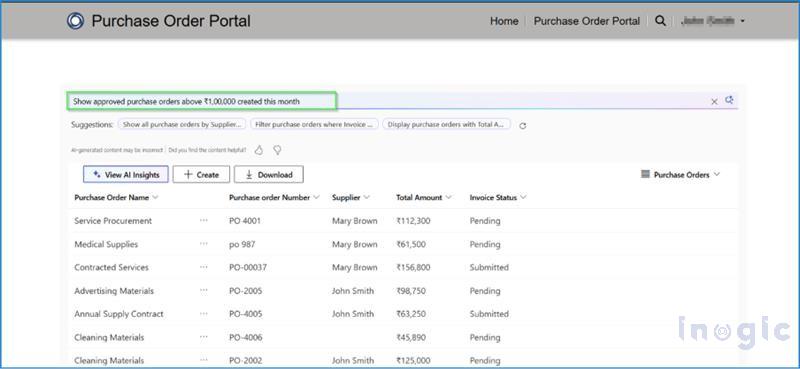Open the Annual Supply Contract record
This screenshot has width=800, height=369.
click(x=119, y=313)
